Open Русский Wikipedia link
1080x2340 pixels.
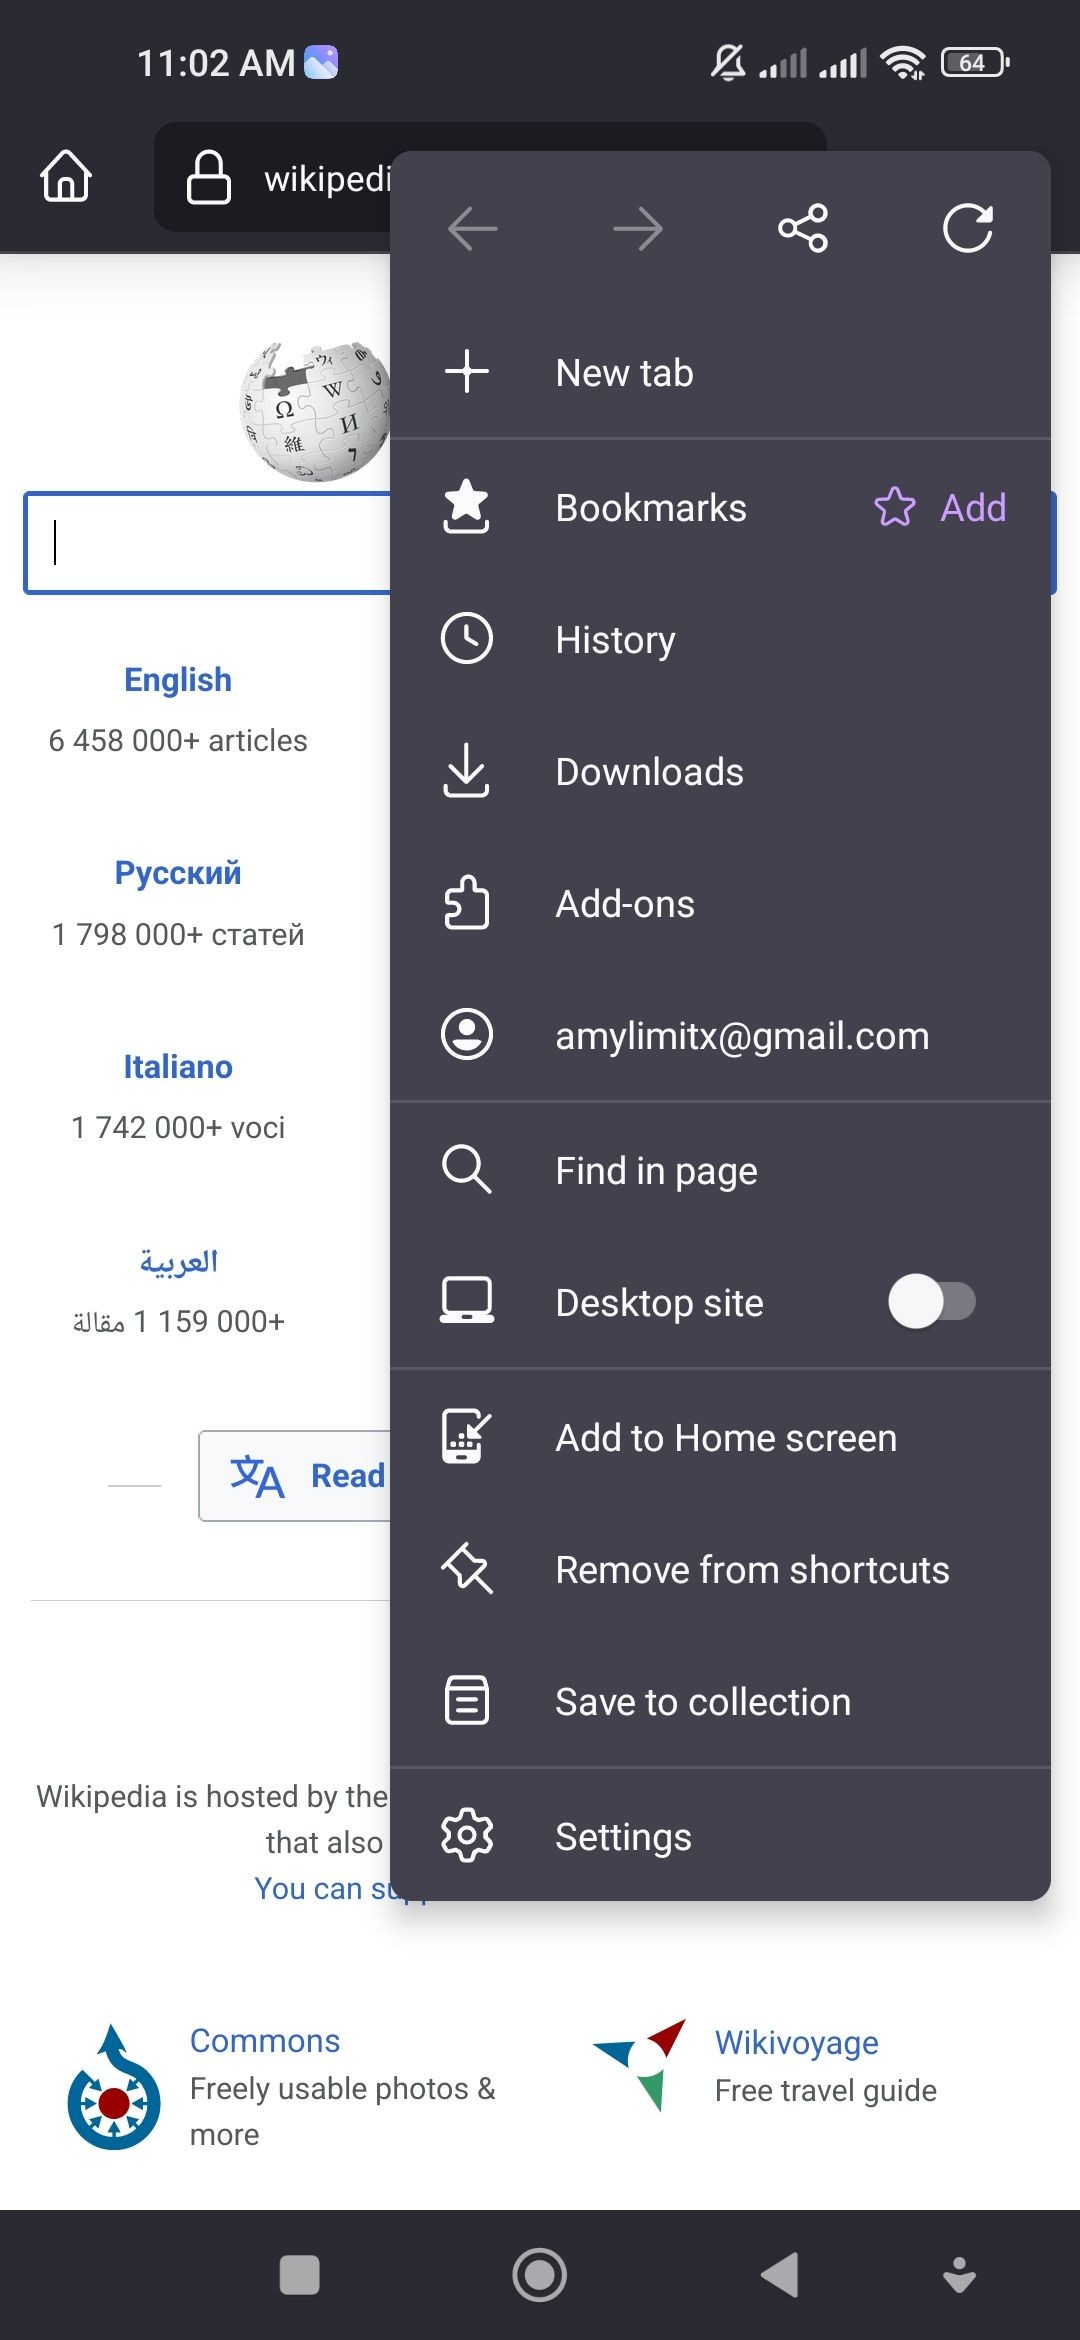click(178, 873)
